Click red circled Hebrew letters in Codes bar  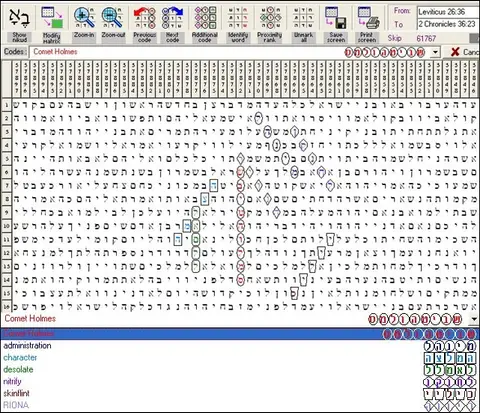tap(385, 52)
